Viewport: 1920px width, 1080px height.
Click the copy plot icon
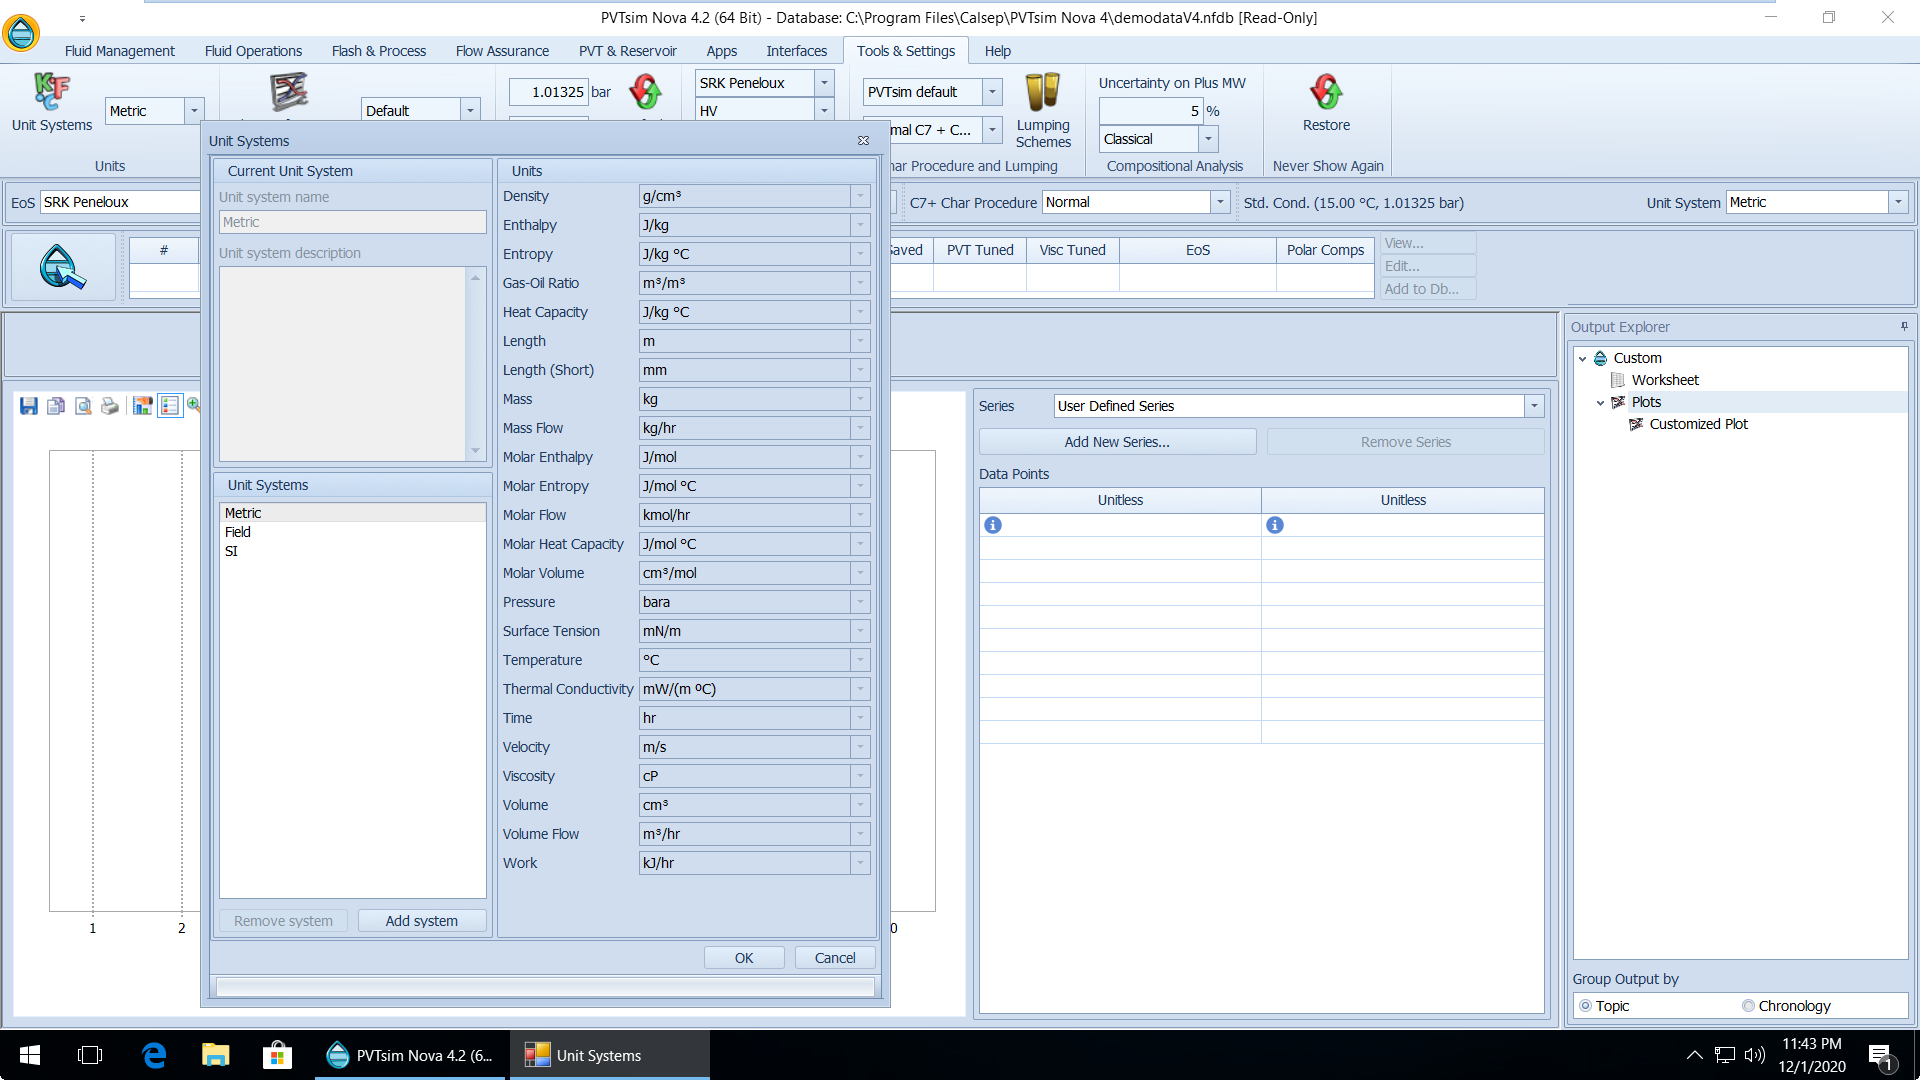[56, 405]
